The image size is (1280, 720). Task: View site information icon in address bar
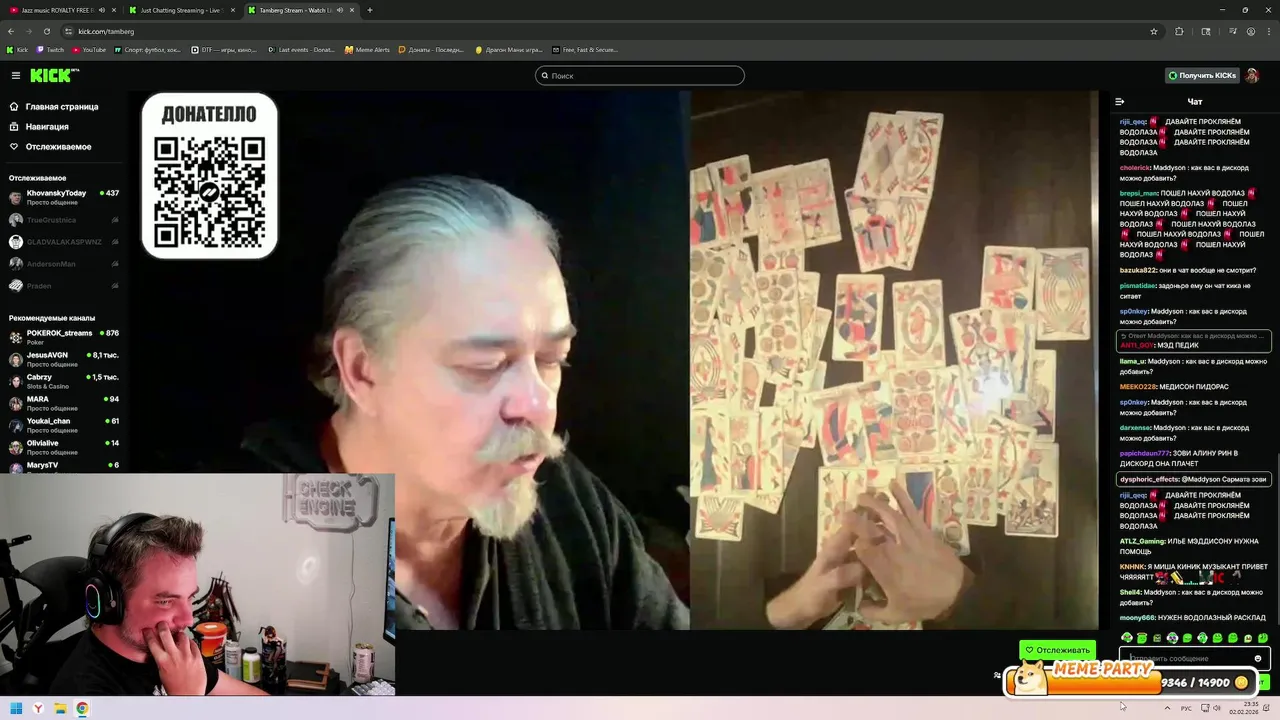point(68,31)
